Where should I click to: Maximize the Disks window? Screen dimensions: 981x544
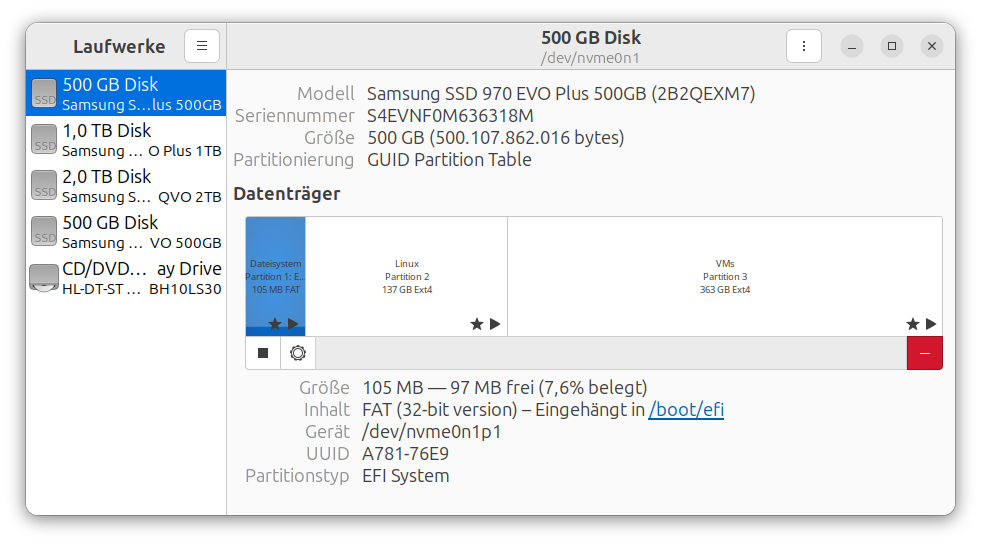pyautogui.click(x=892, y=46)
